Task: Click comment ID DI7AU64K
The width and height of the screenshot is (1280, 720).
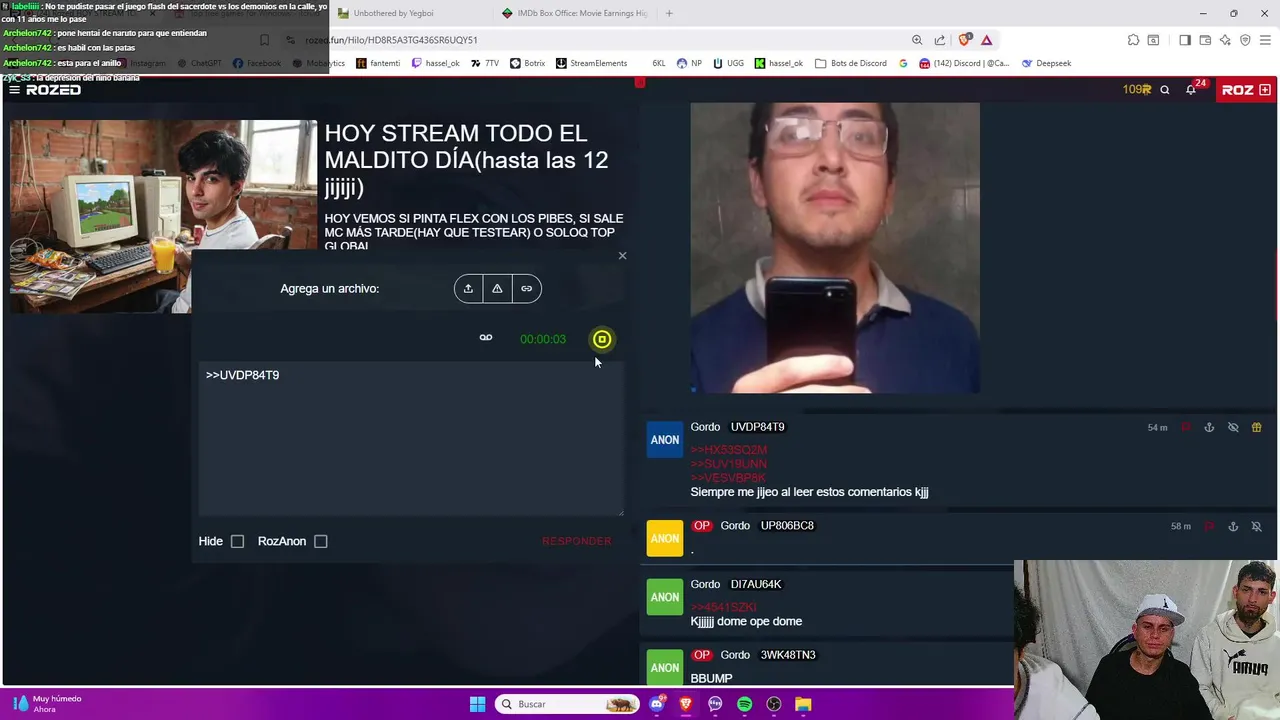Action: (x=756, y=584)
